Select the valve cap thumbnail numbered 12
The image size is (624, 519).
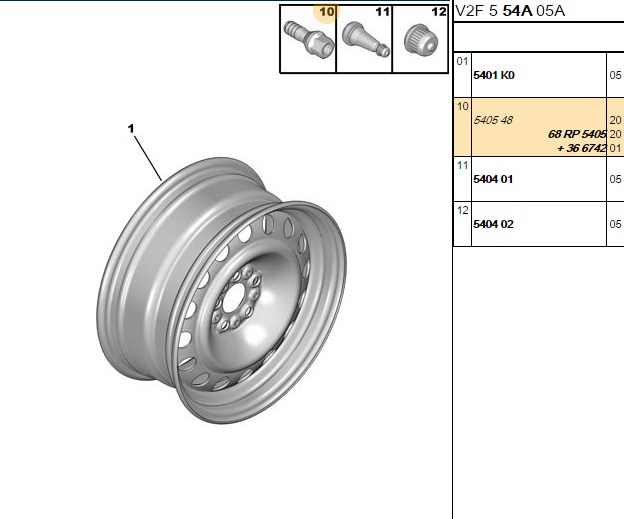[x=420, y=39]
